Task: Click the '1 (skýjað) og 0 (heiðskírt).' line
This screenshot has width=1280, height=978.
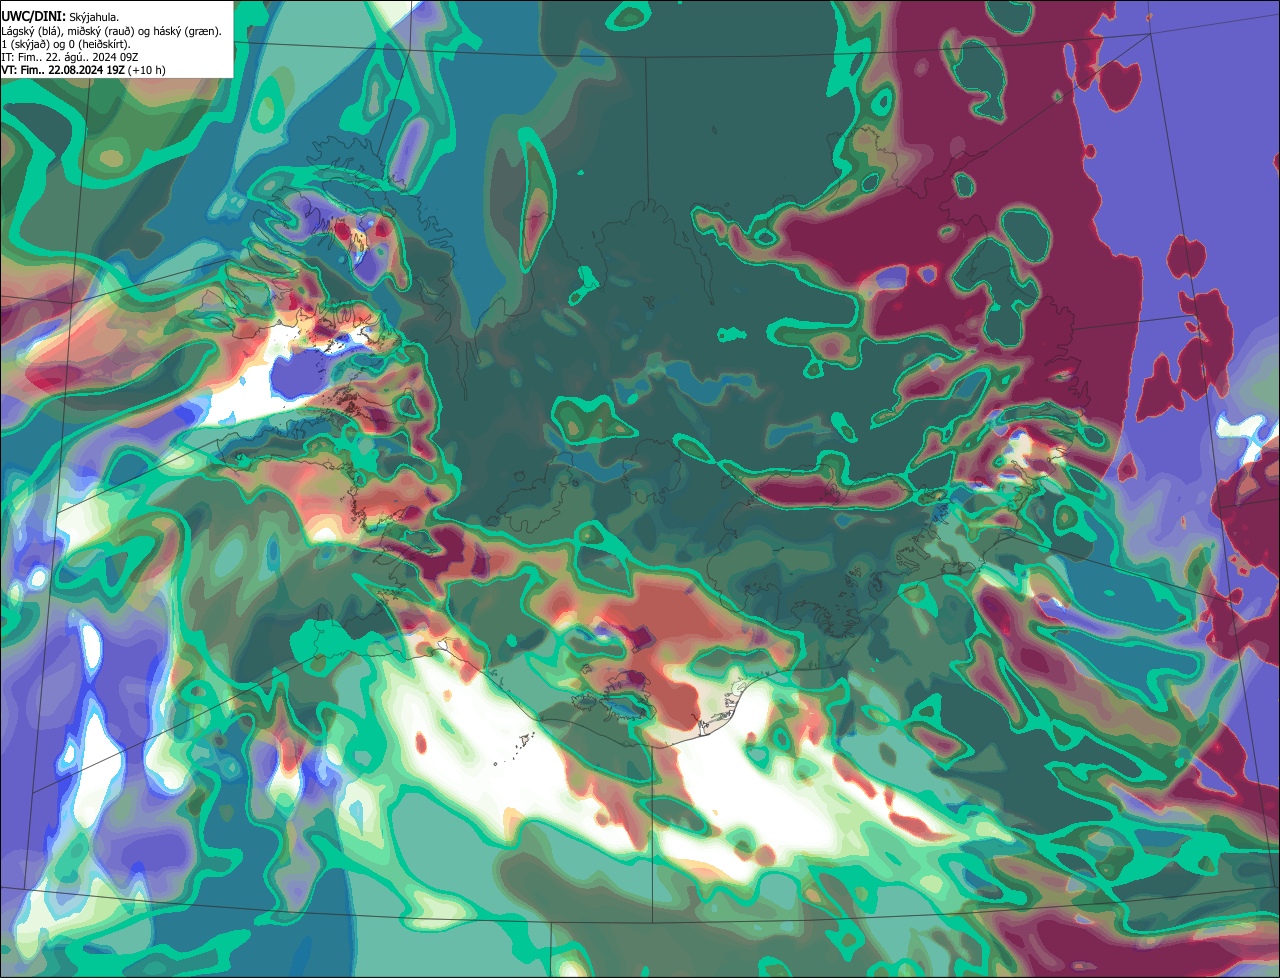Action: (x=66, y=44)
